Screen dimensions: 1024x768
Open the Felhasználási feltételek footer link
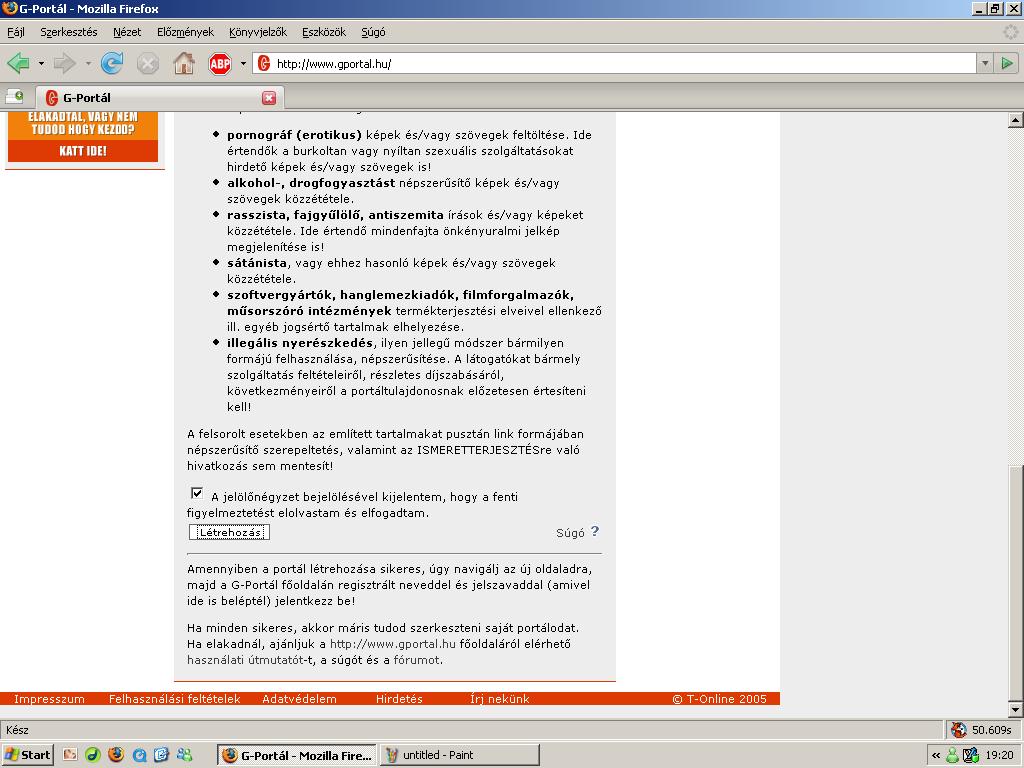click(x=174, y=699)
